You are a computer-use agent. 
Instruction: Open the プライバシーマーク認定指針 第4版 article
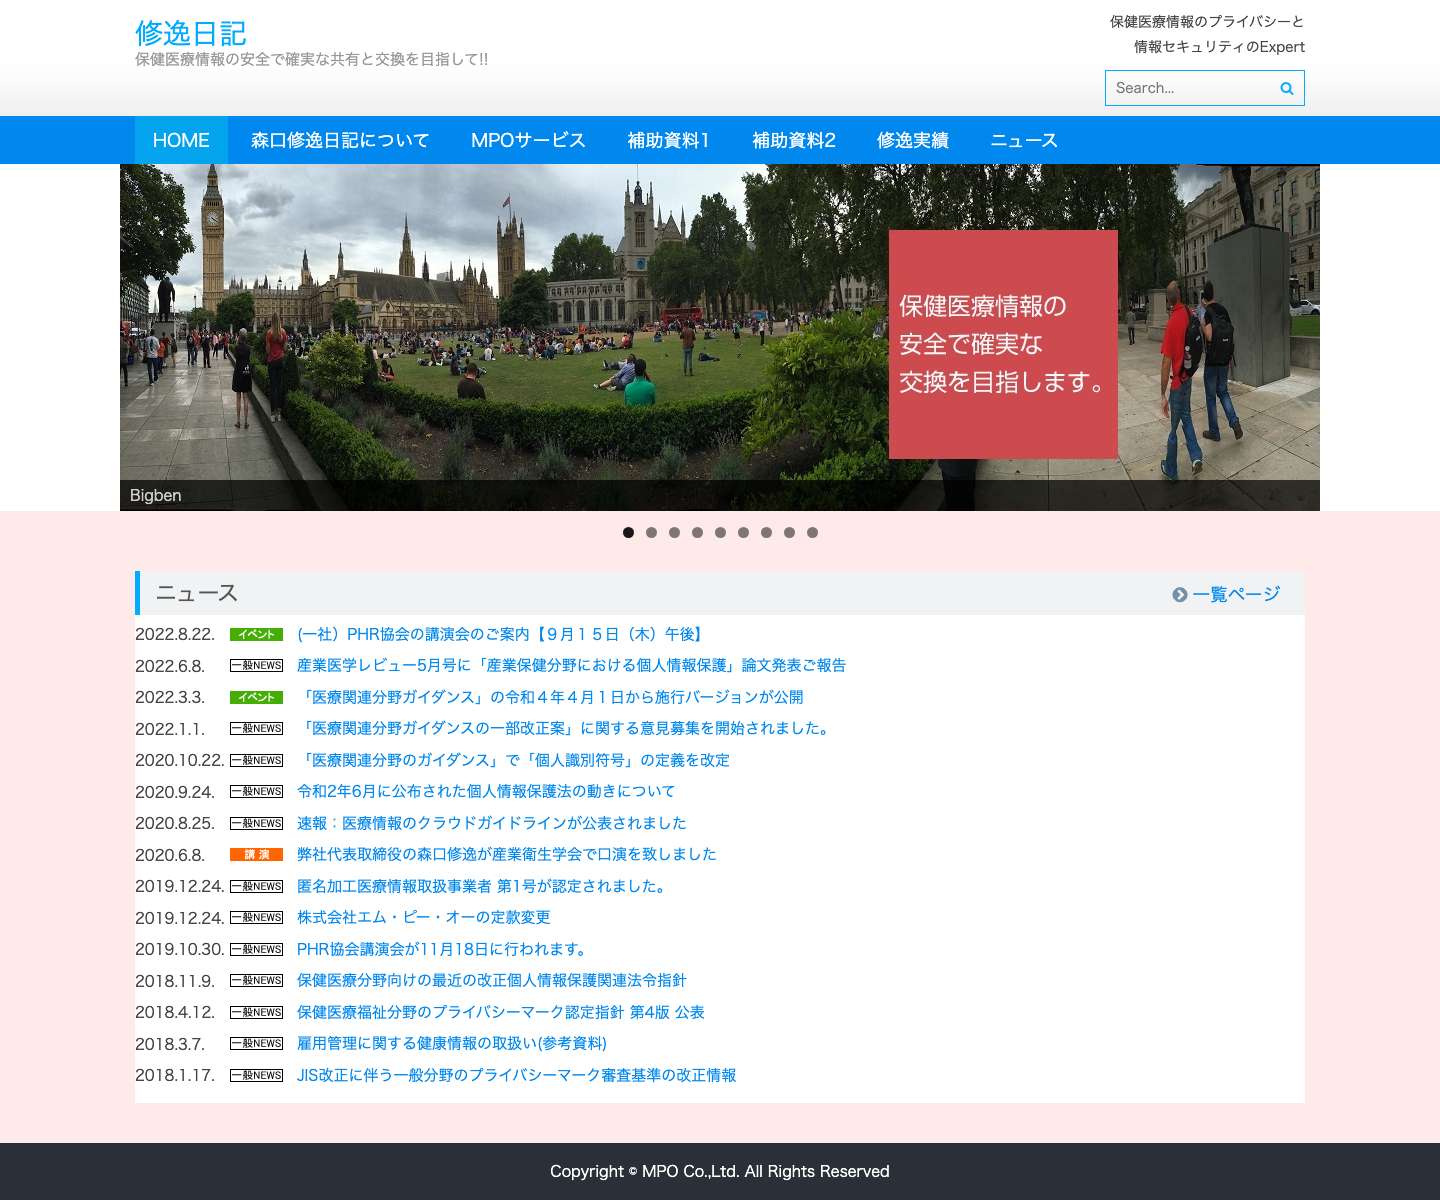[501, 1012]
